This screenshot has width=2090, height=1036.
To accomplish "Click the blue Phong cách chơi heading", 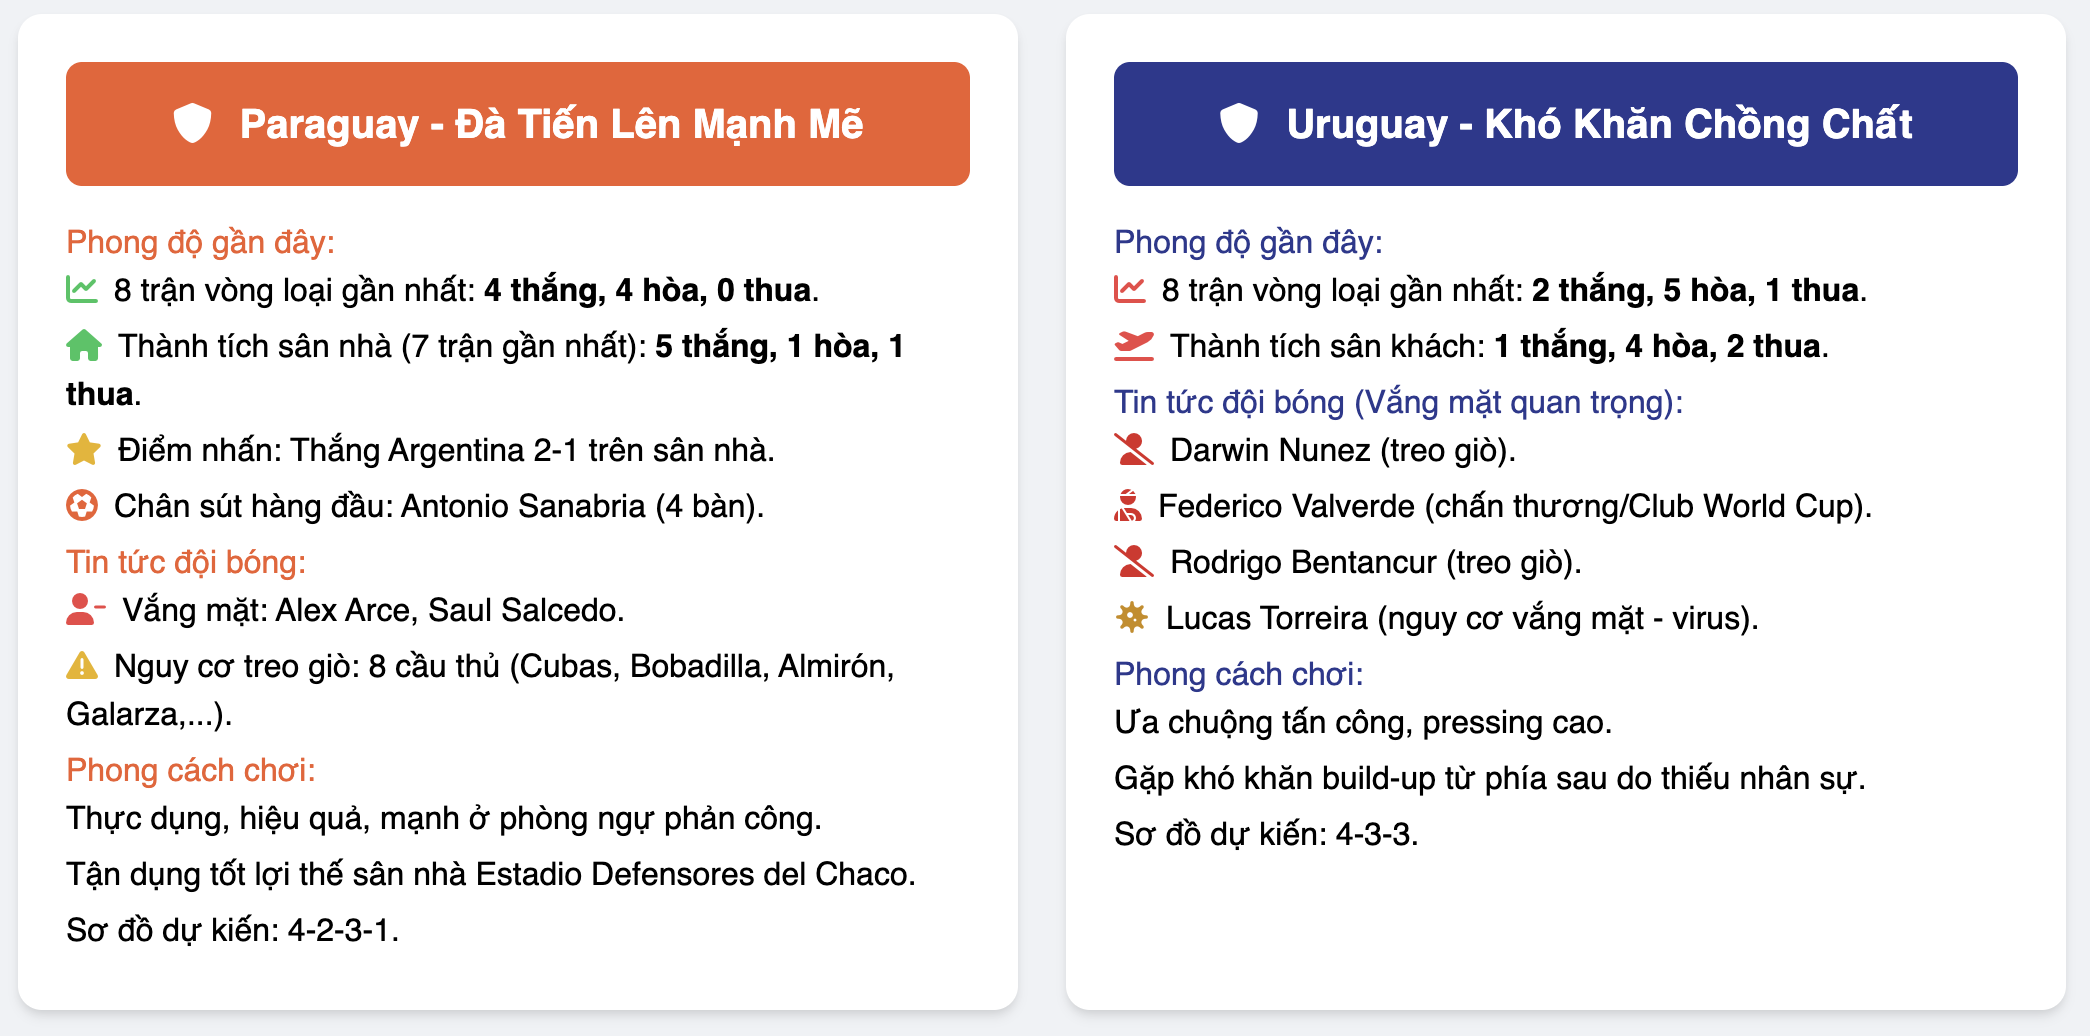I will tap(1239, 674).
